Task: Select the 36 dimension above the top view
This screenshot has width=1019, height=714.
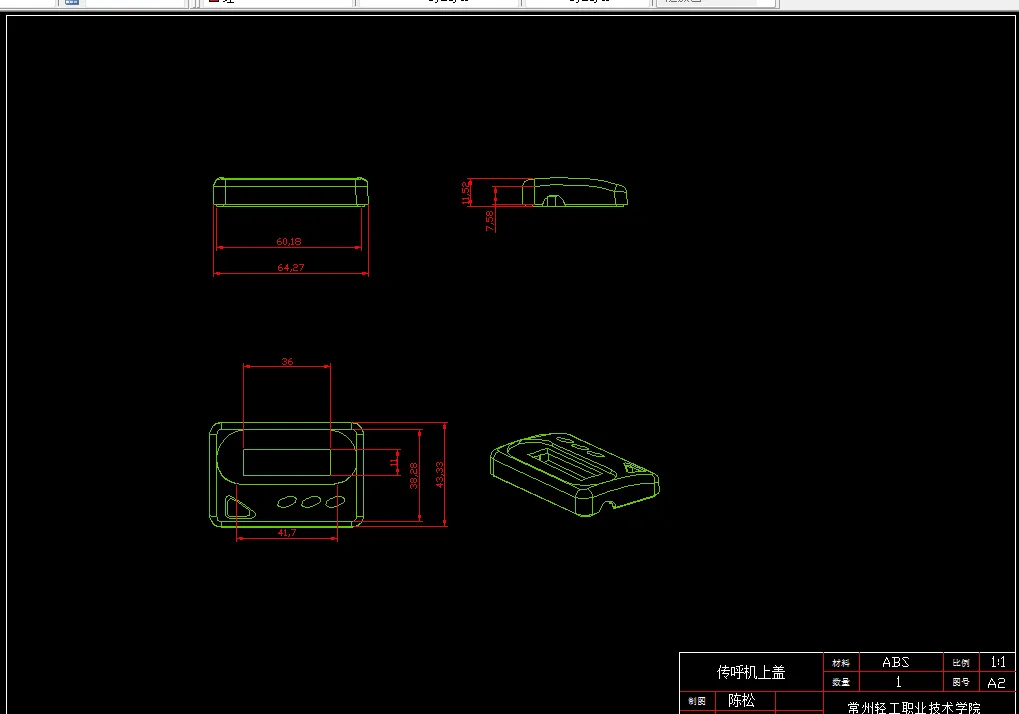Action: 287,361
